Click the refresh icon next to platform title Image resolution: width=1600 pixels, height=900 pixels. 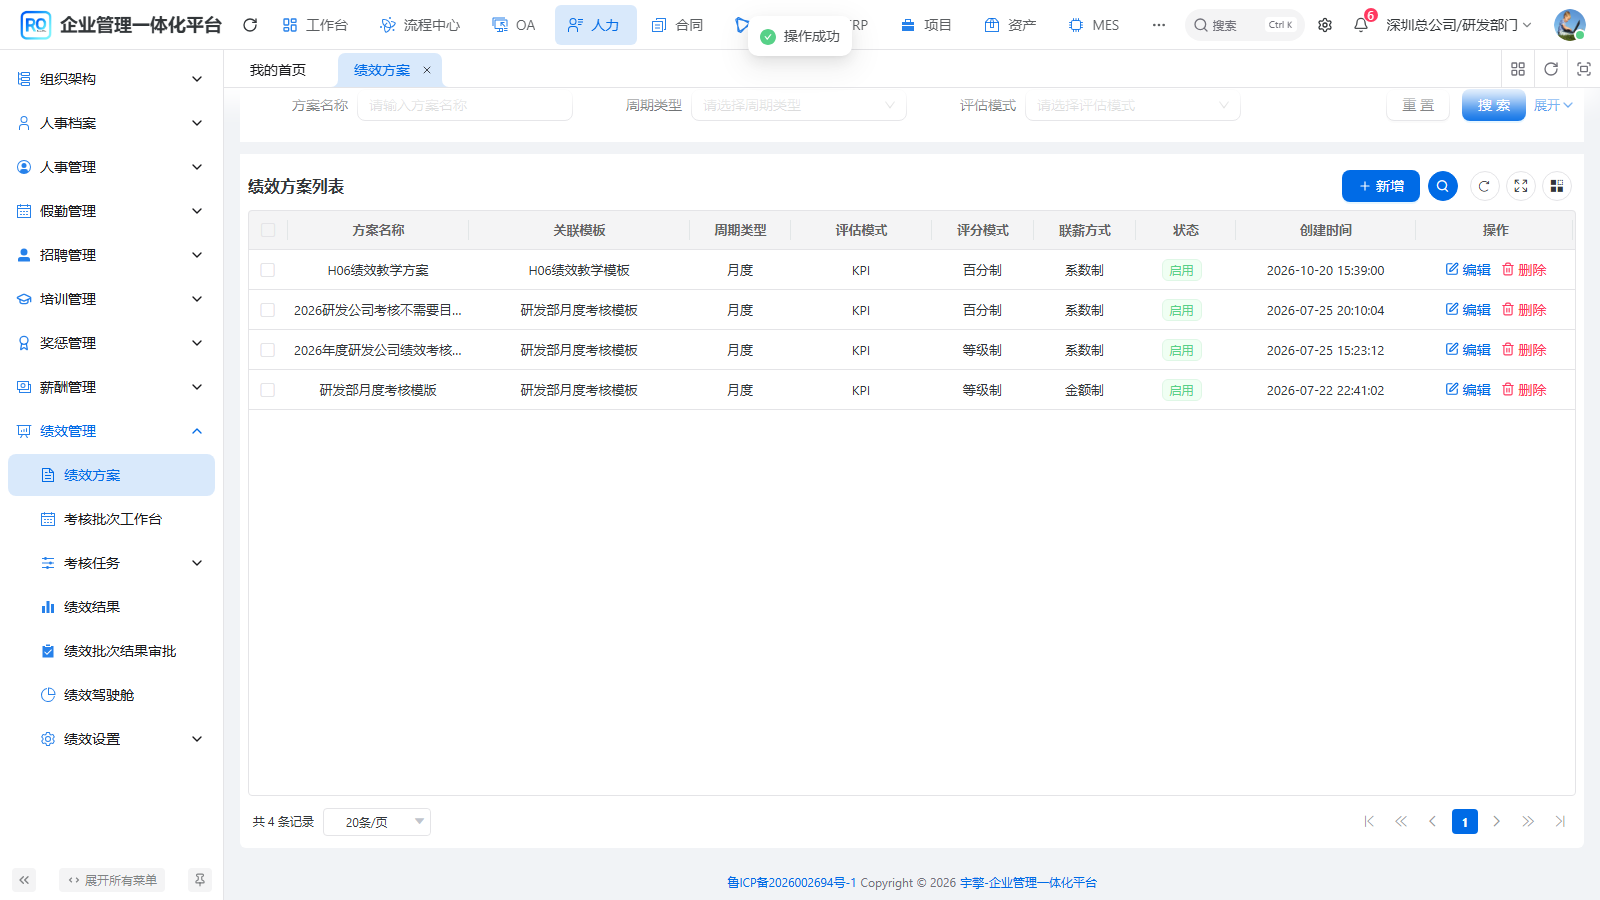(x=250, y=25)
